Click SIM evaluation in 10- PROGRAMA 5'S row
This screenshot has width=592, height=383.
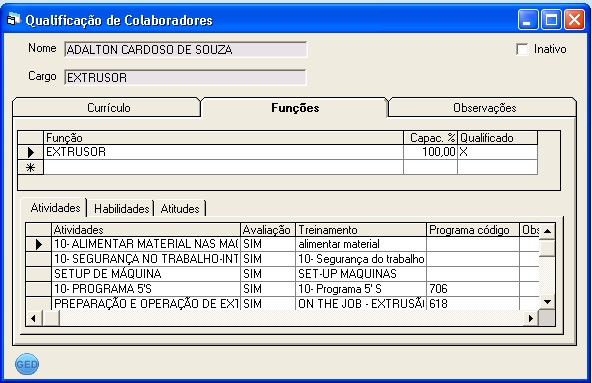pos(268,289)
